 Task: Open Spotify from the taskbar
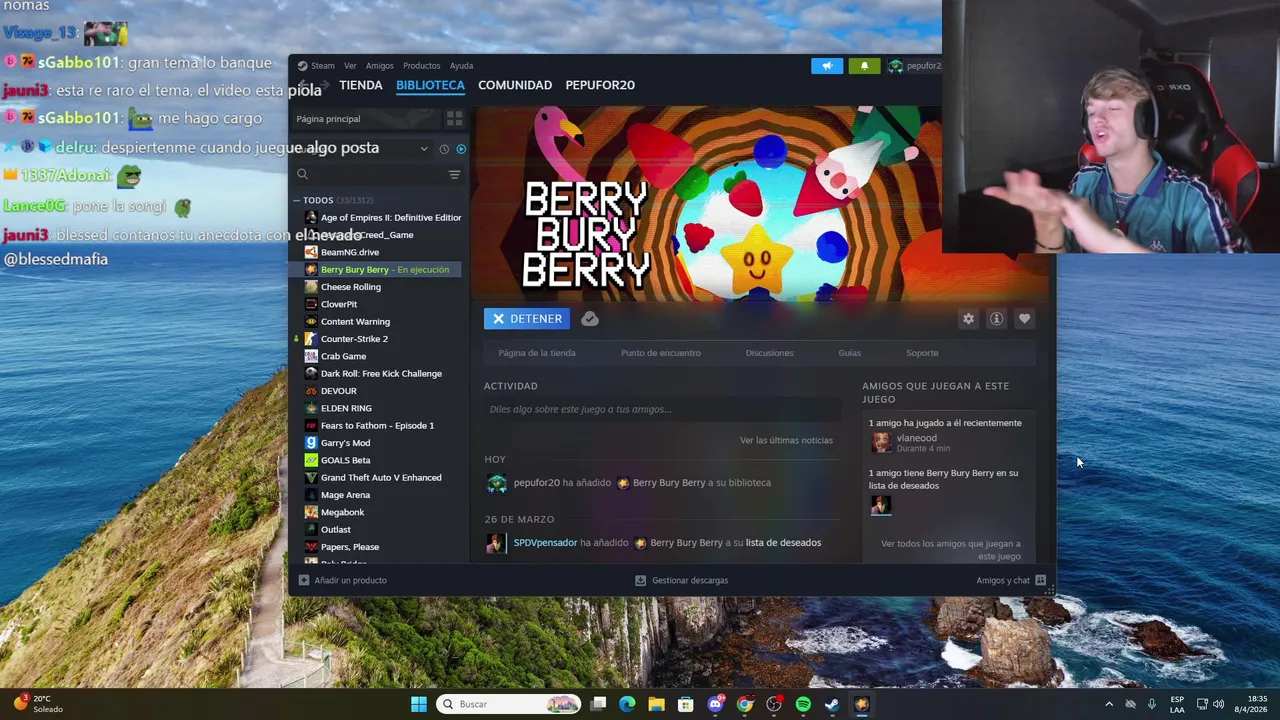coord(803,704)
